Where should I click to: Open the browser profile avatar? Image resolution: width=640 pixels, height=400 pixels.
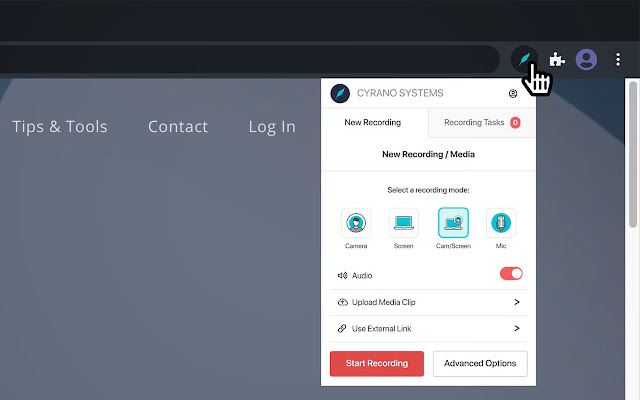(586, 60)
